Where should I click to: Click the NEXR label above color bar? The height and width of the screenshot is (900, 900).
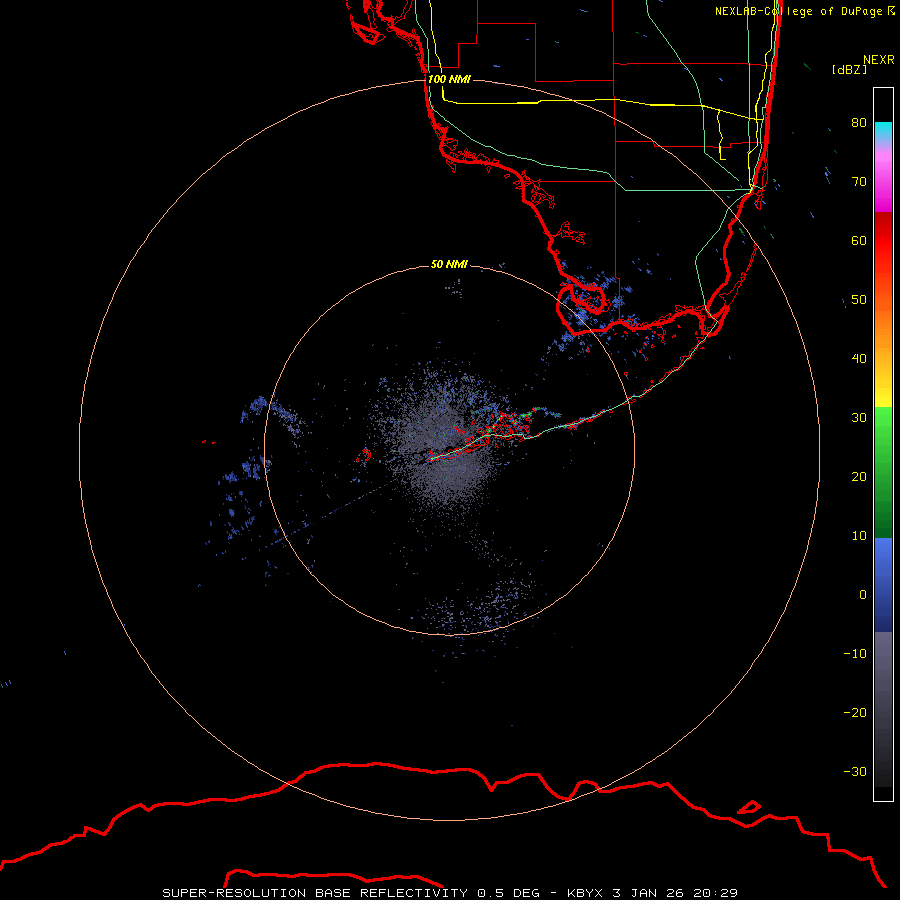tap(879, 60)
